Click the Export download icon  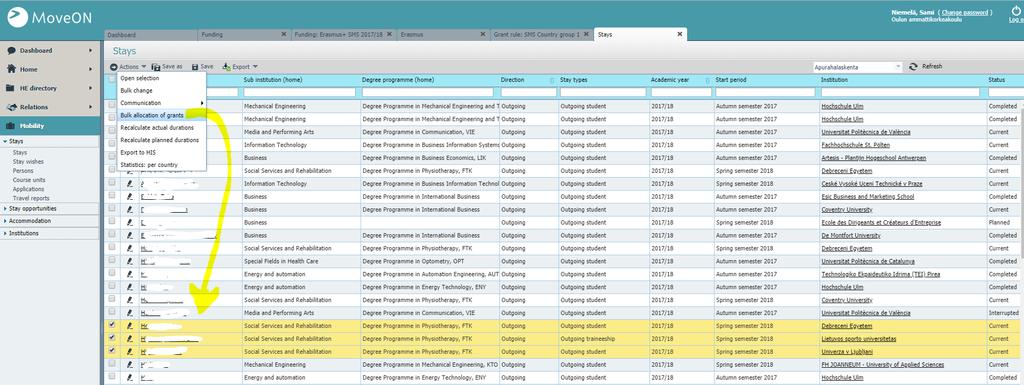point(227,67)
